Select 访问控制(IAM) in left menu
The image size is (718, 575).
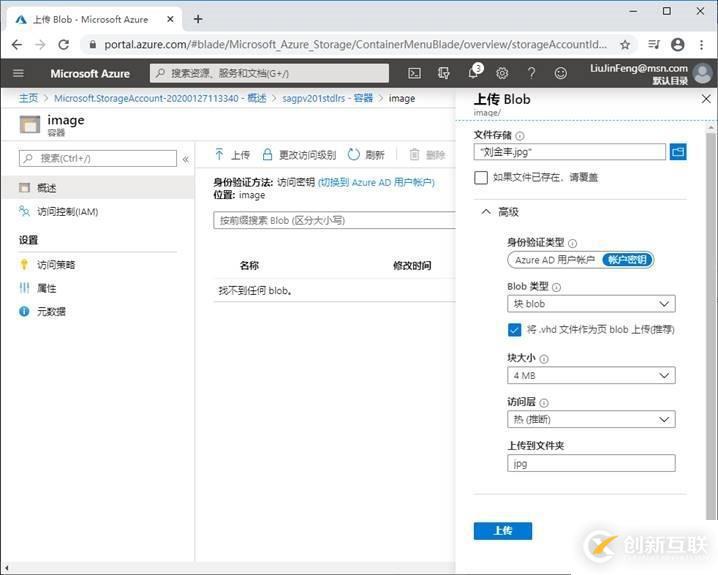pyautogui.click(x=67, y=212)
